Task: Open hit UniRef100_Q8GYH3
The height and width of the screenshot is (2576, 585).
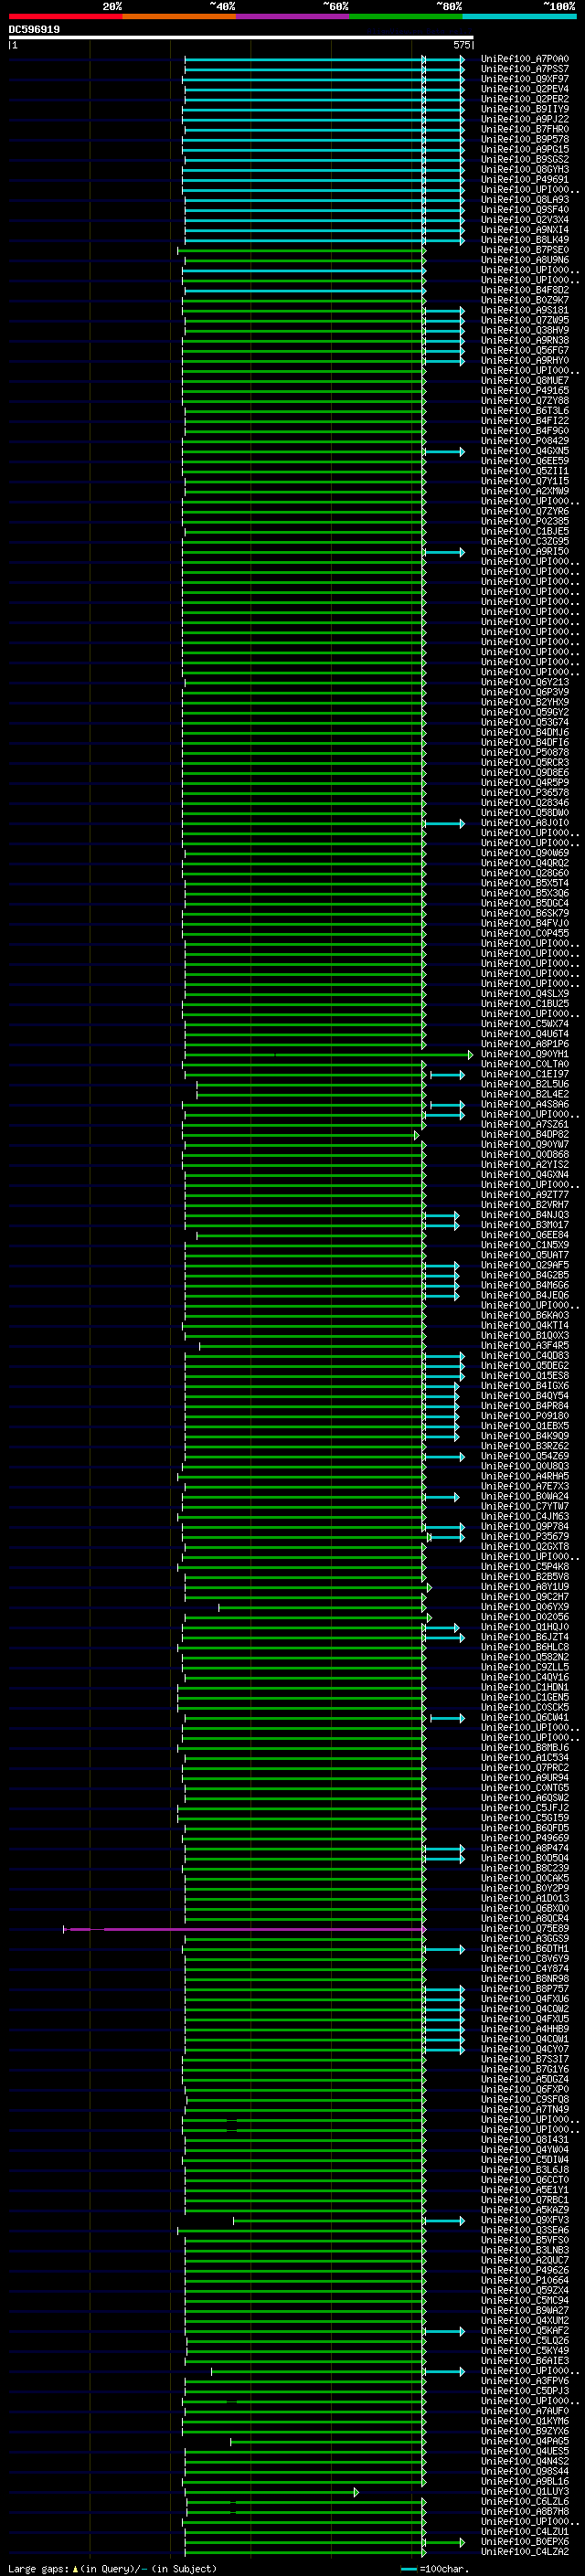Action: click(525, 169)
